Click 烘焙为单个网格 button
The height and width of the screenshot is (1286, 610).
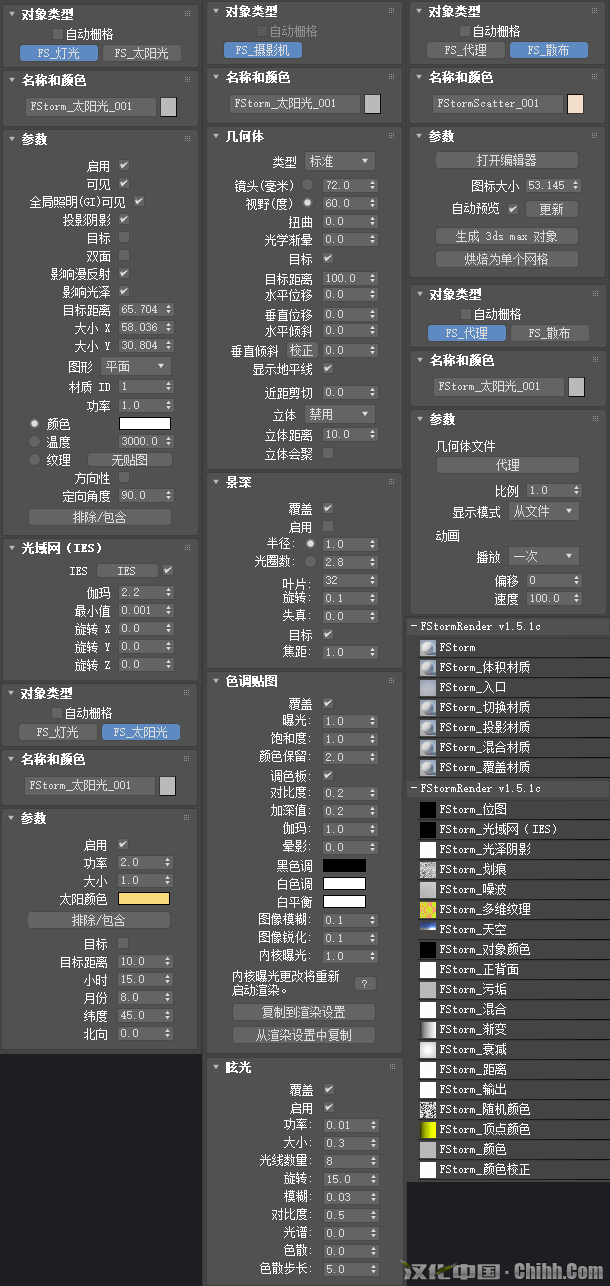(x=507, y=259)
